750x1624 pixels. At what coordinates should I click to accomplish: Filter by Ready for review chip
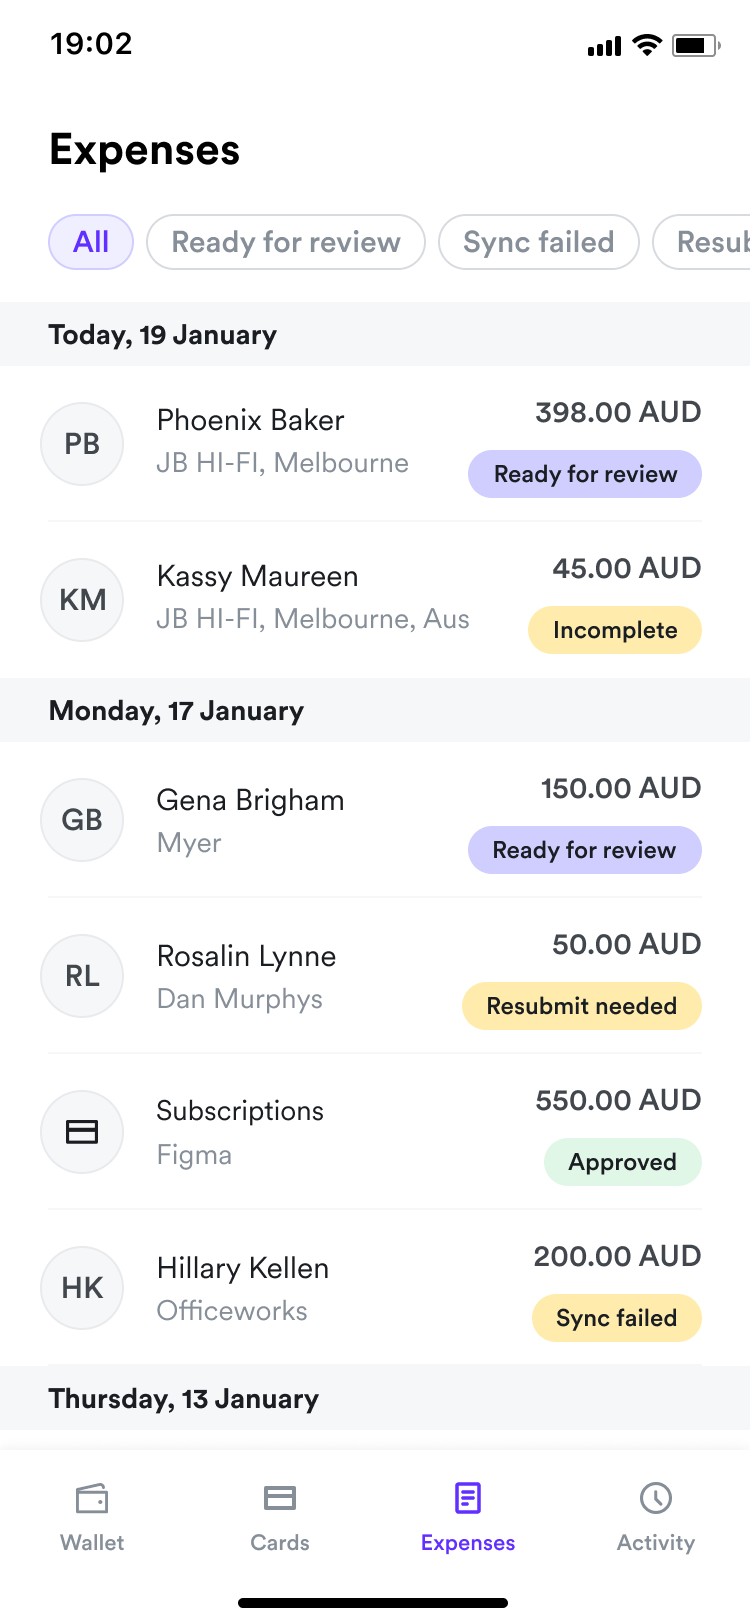point(286,242)
